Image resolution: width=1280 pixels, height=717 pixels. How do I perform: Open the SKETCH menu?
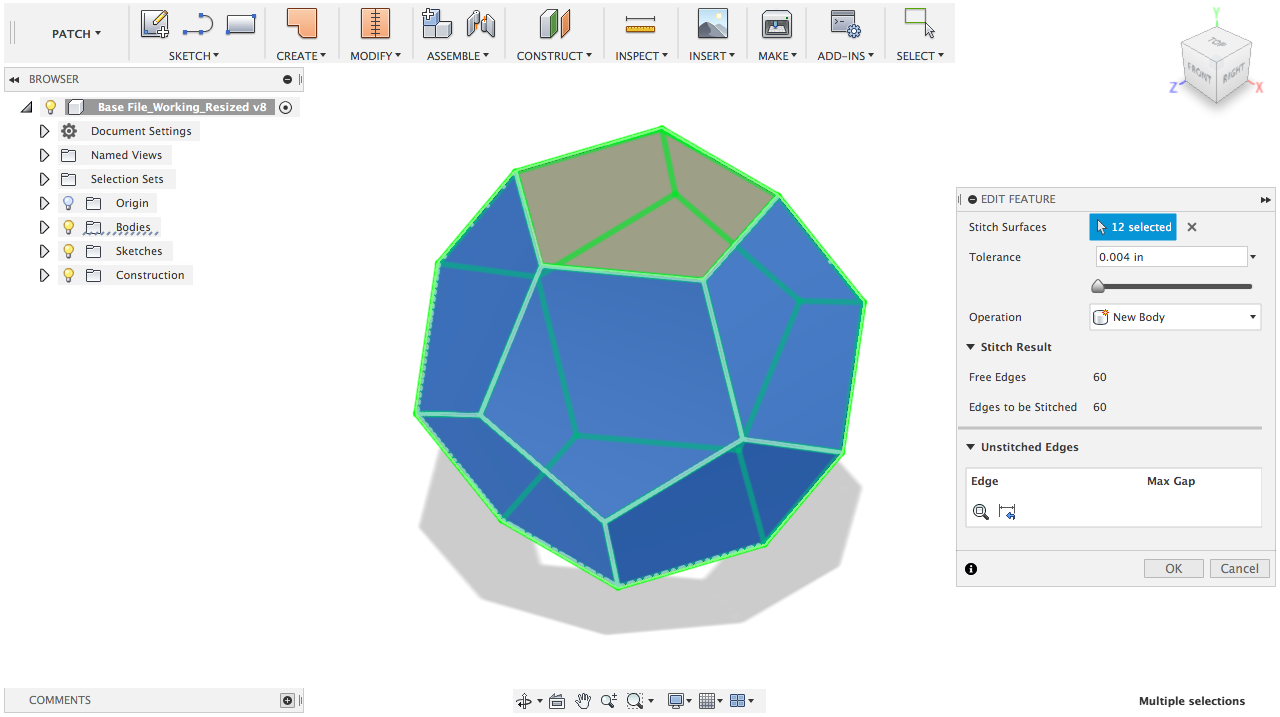point(194,56)
